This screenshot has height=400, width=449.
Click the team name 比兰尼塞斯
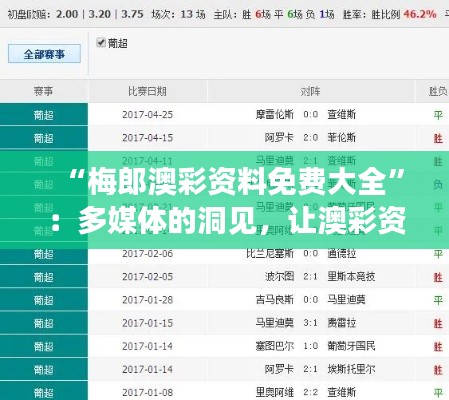270,254
